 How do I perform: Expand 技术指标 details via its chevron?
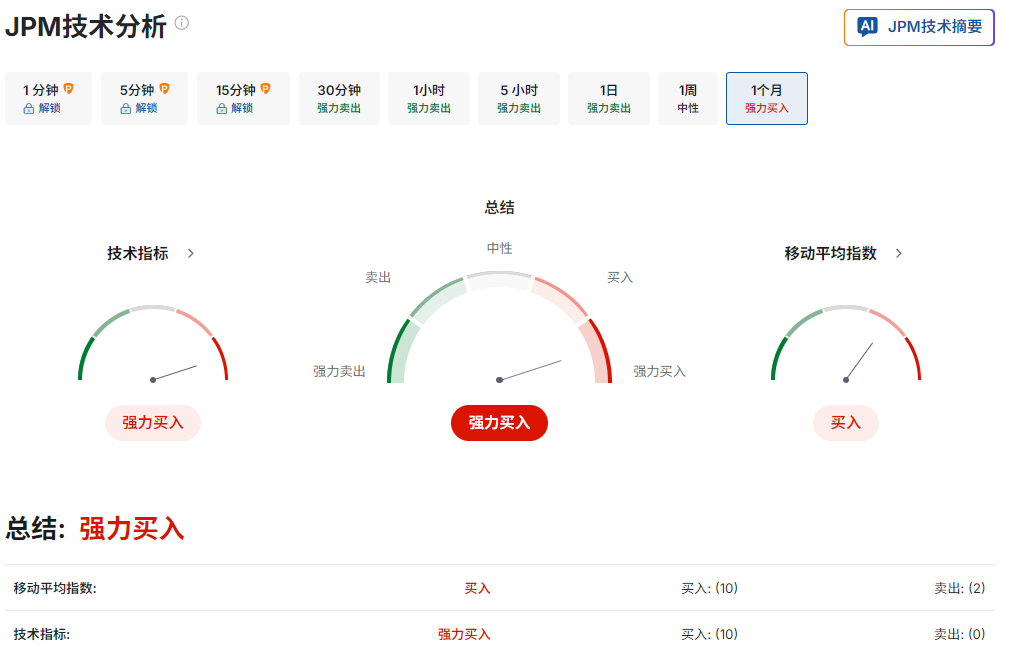(193, 253)
